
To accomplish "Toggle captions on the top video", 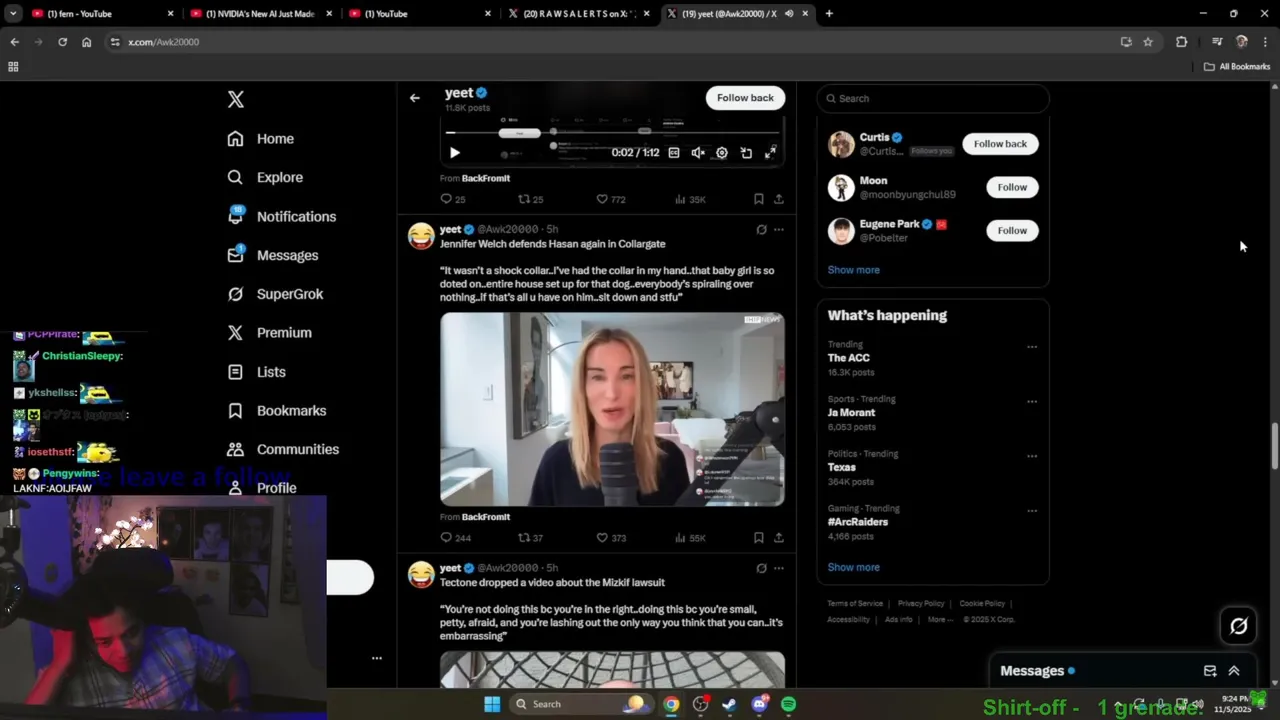I will tap(674, 153).
